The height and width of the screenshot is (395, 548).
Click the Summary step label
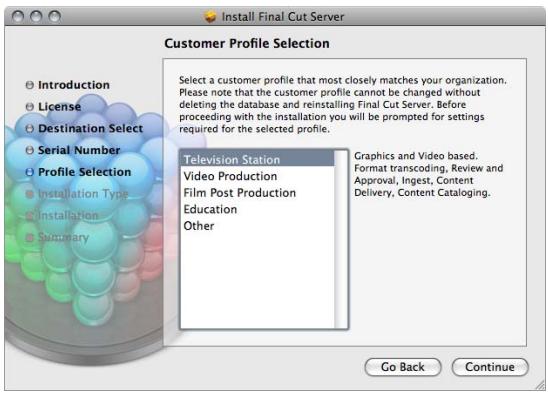(63, 237)
